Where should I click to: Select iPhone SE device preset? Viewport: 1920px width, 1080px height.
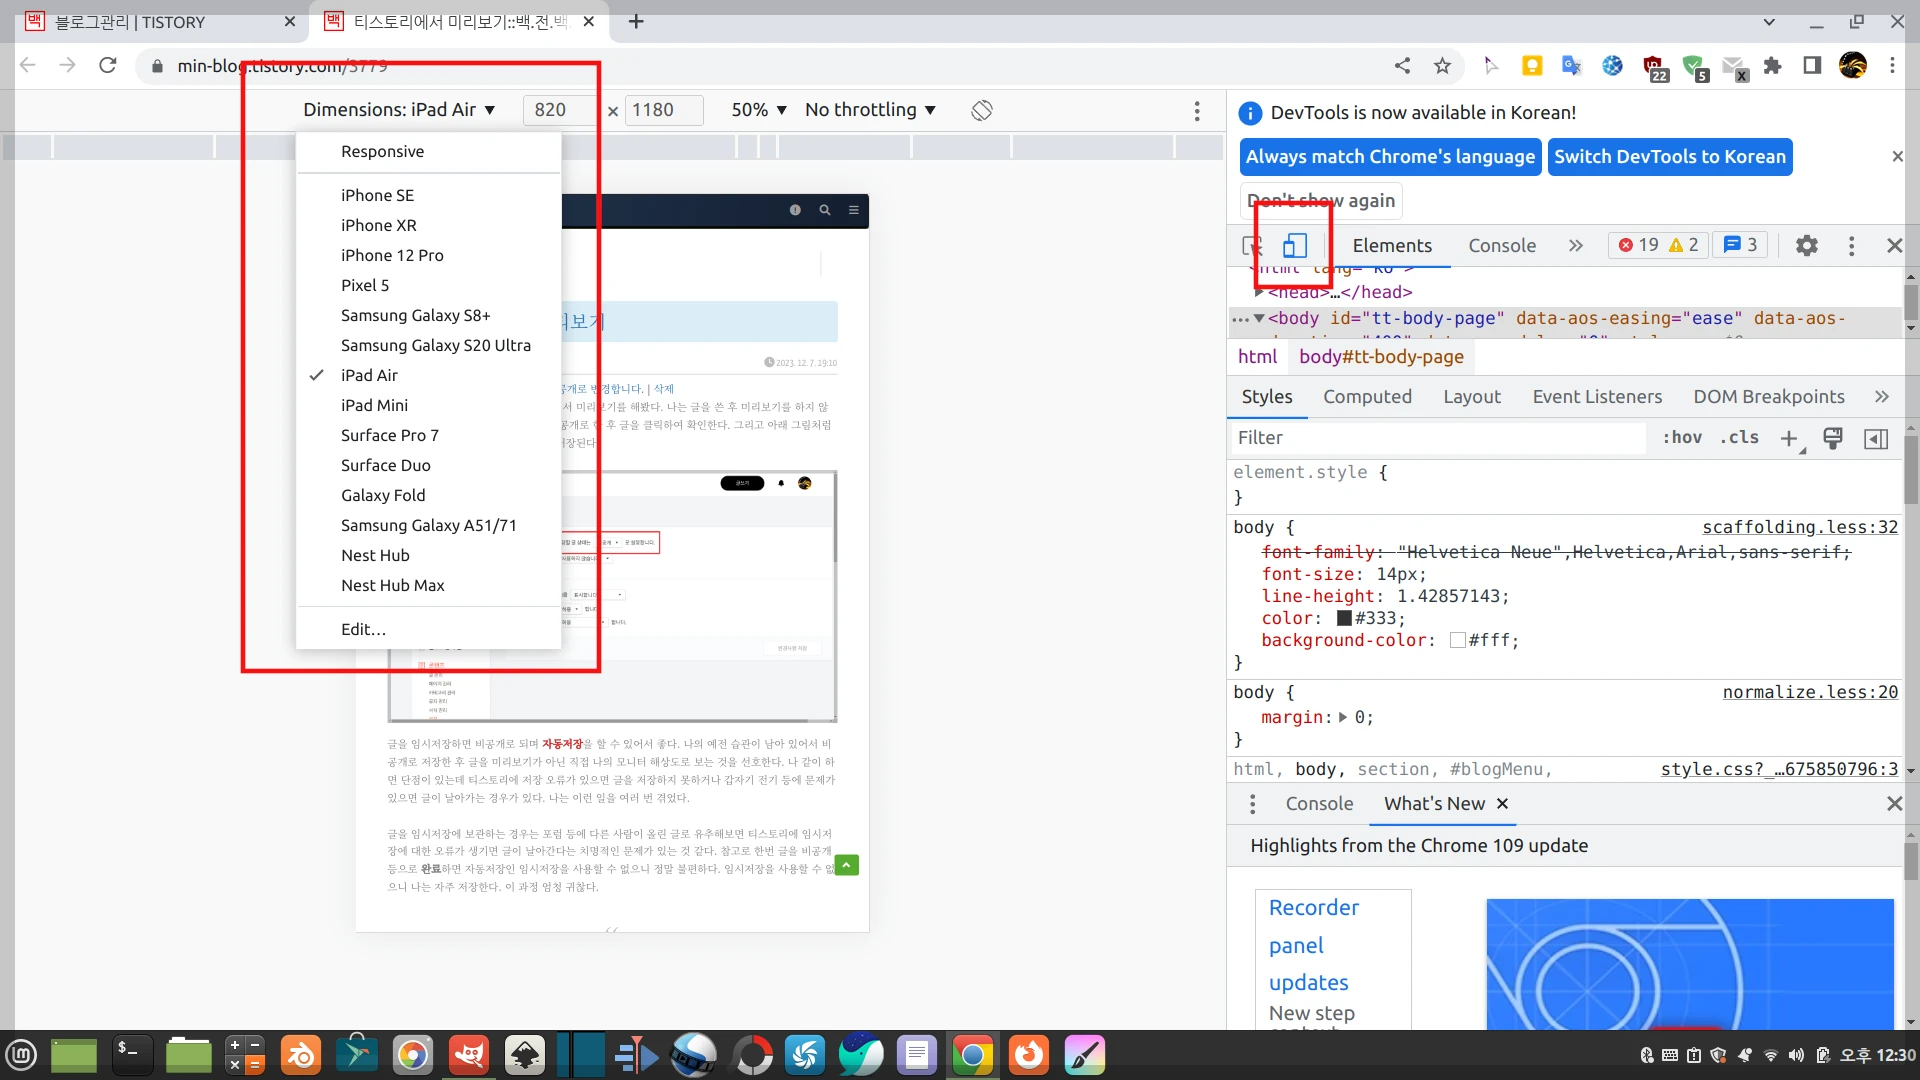pyautogui.click(x=377, y=195)
